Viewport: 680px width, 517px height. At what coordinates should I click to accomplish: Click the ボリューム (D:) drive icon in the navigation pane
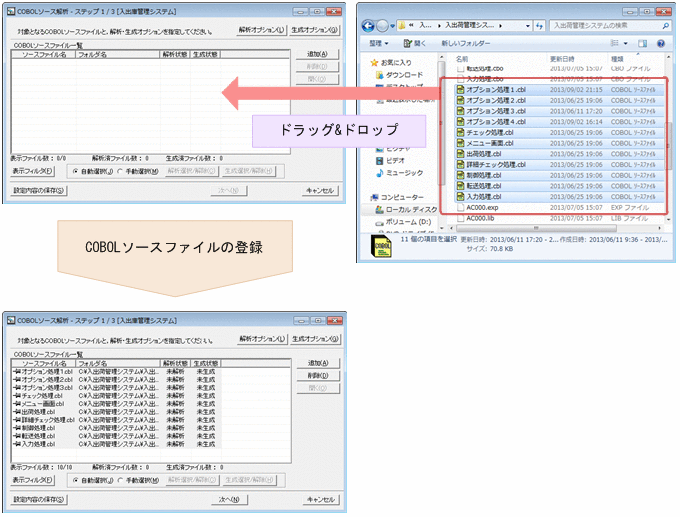pos(379,222)
